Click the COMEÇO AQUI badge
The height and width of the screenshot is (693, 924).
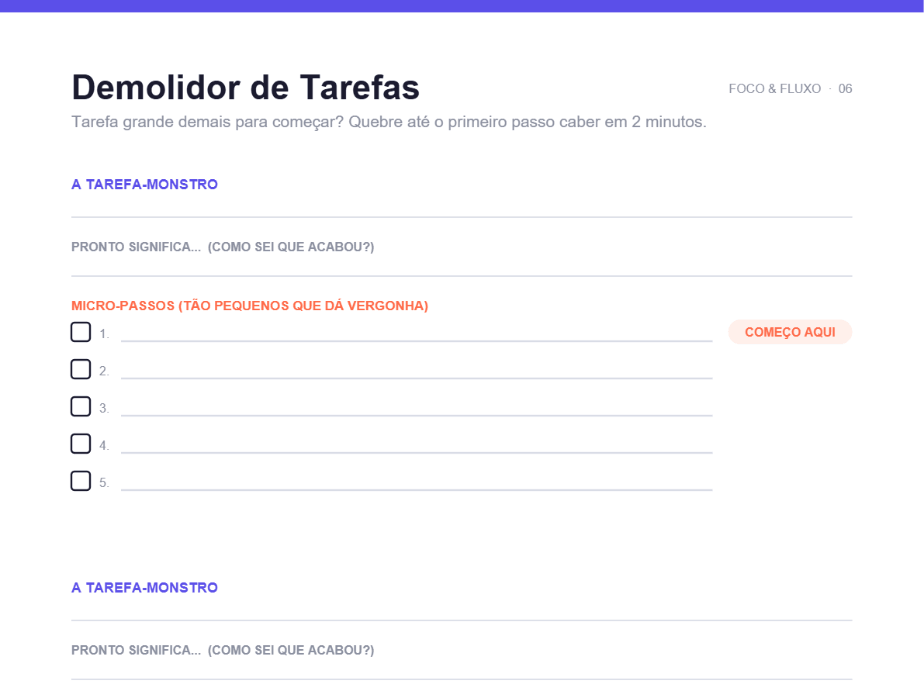790,332
